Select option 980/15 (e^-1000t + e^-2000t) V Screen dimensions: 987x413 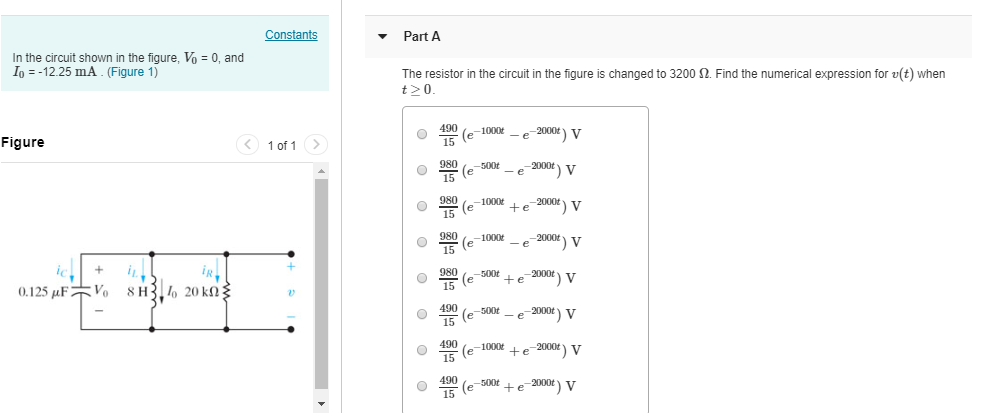coord(421,206)
